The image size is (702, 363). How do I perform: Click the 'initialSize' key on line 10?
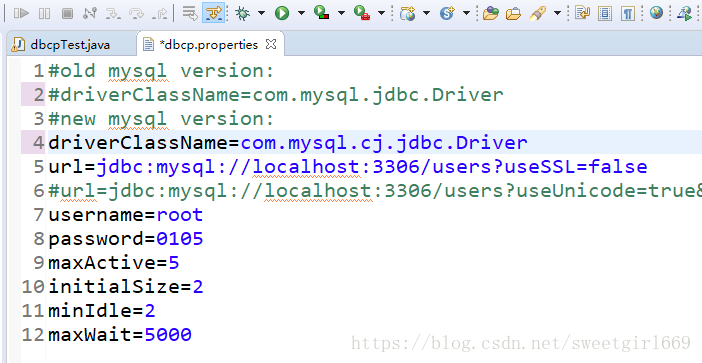click(114, 287)
